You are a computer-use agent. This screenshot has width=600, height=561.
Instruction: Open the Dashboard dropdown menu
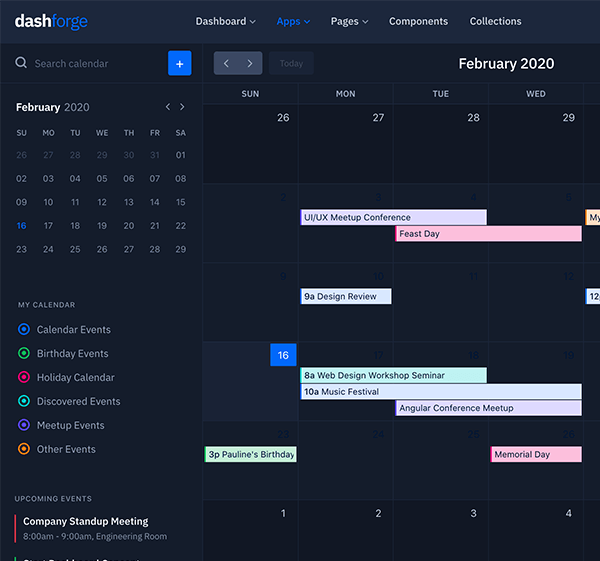(x=225, y=21)
